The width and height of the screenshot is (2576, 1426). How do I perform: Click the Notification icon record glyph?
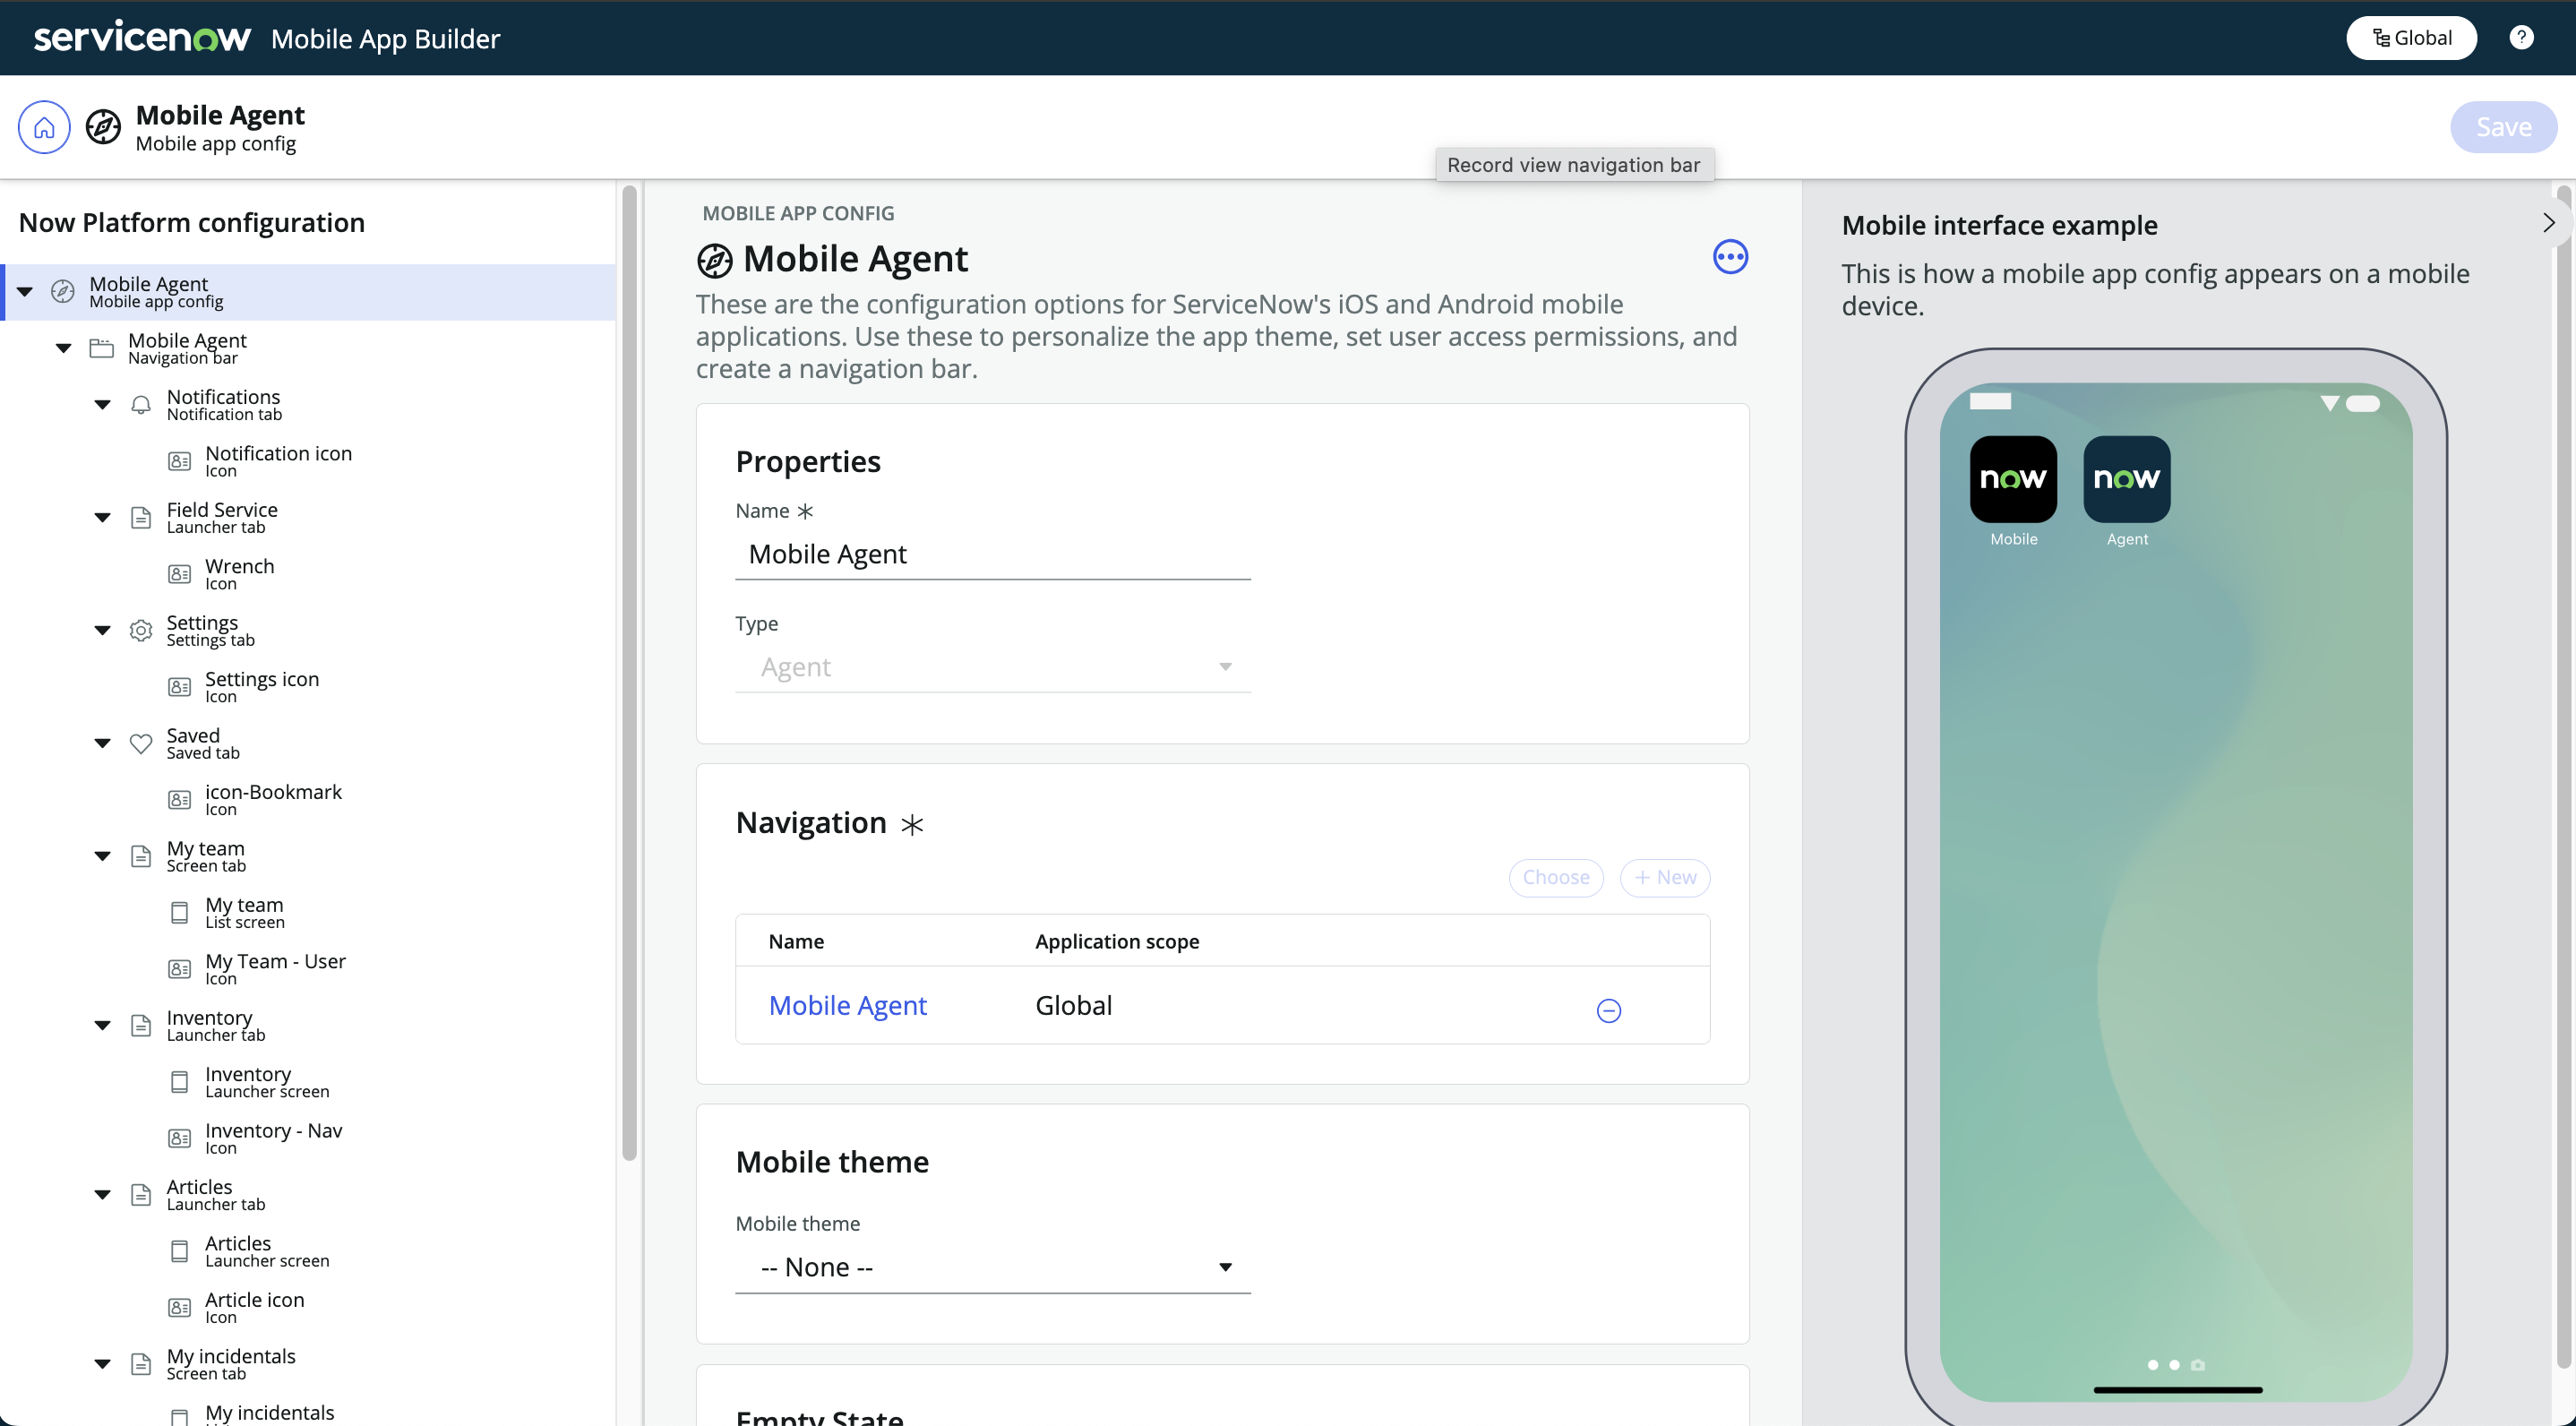[x=180, y=462]
